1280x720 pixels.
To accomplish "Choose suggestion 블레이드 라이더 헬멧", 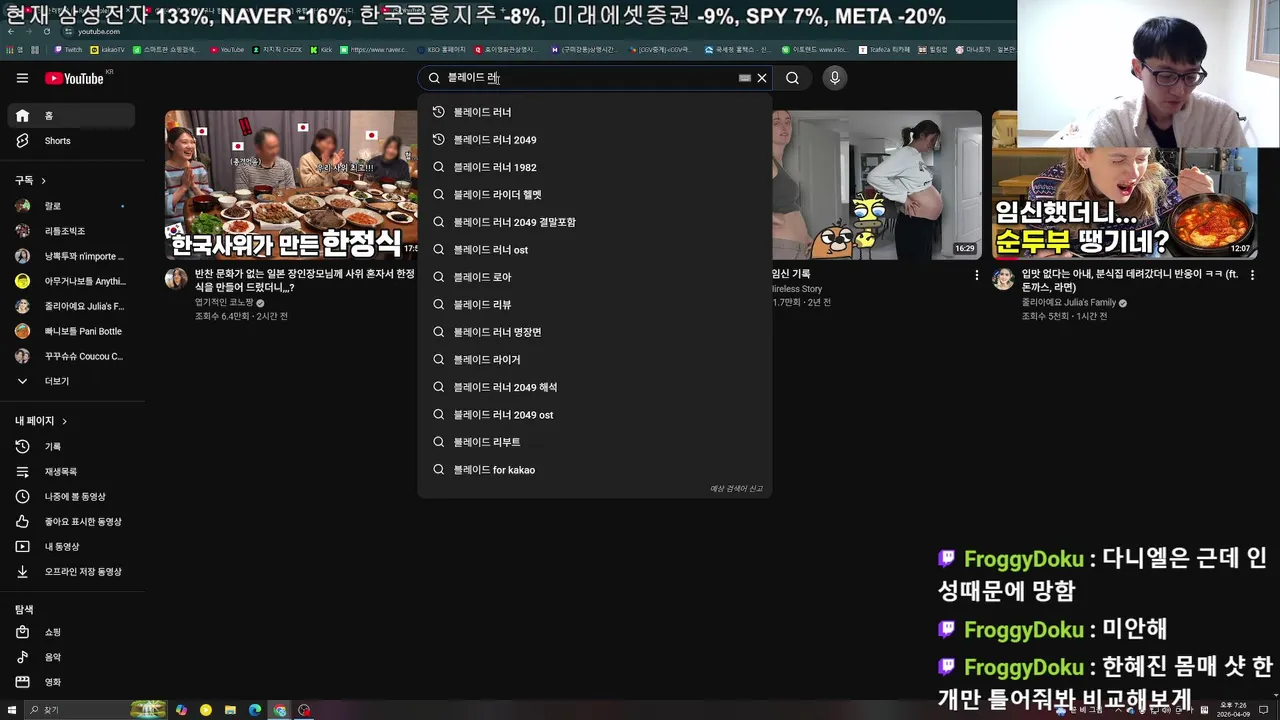I will click(594, 195).
